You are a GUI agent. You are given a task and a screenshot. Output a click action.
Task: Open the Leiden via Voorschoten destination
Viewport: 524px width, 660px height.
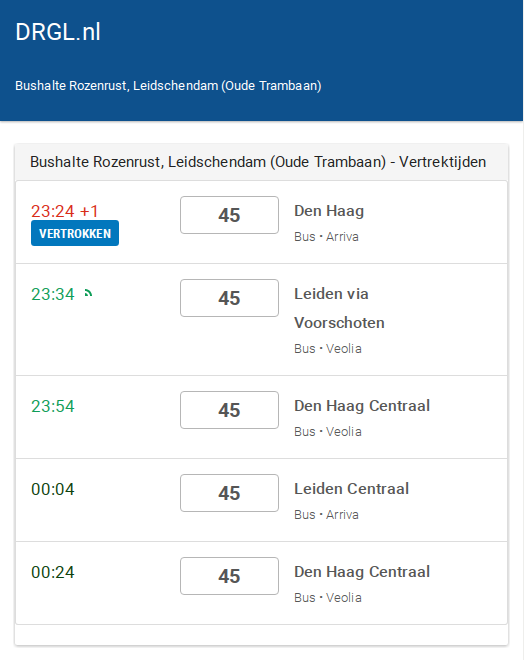point(339,308)
